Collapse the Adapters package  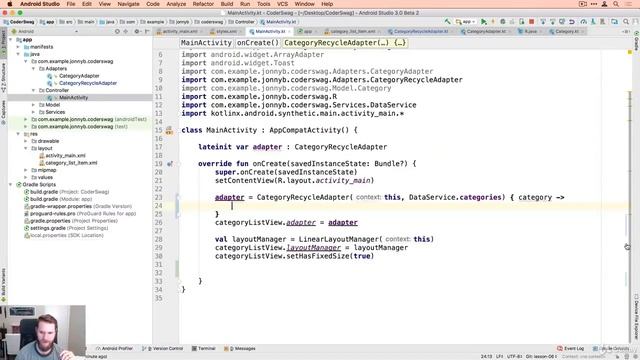tap(33, 69)
